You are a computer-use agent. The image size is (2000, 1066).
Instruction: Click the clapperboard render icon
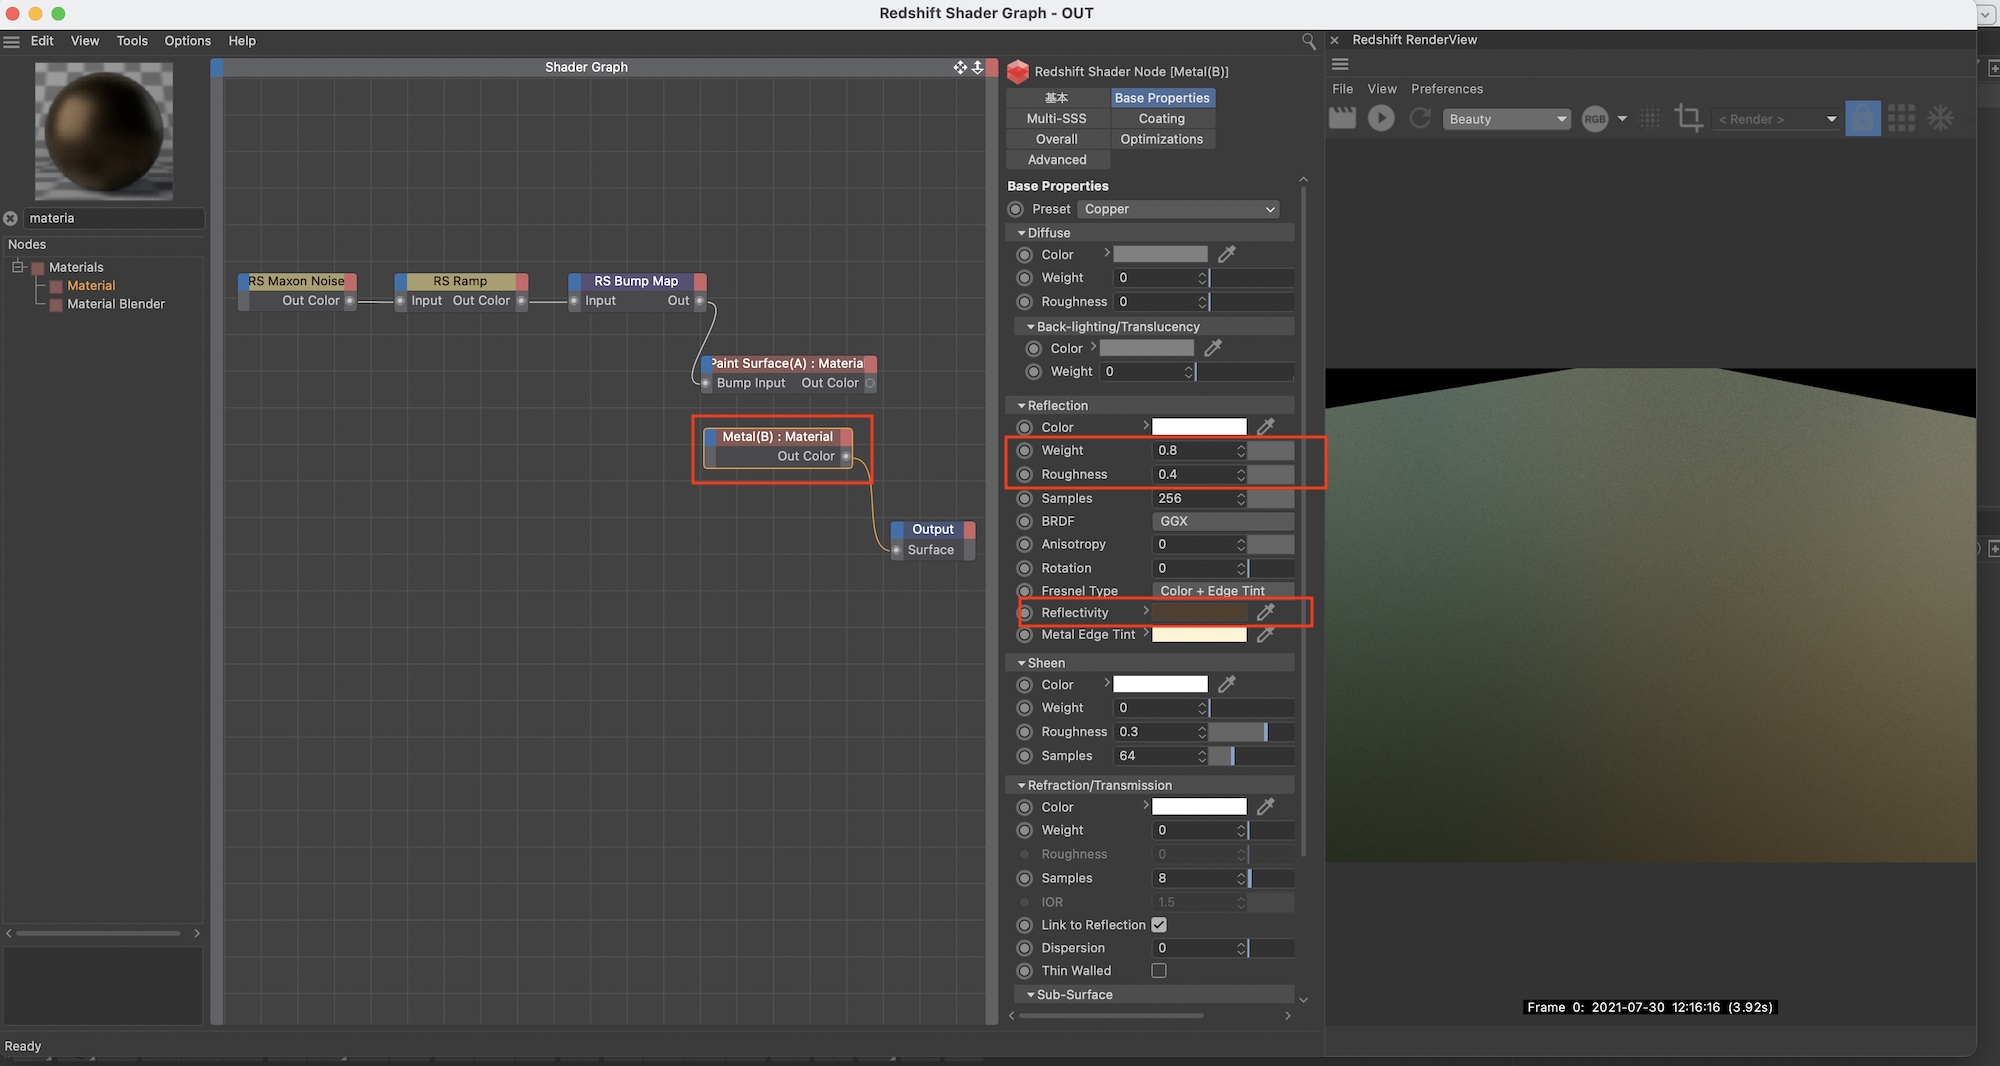coord(1342,118)
